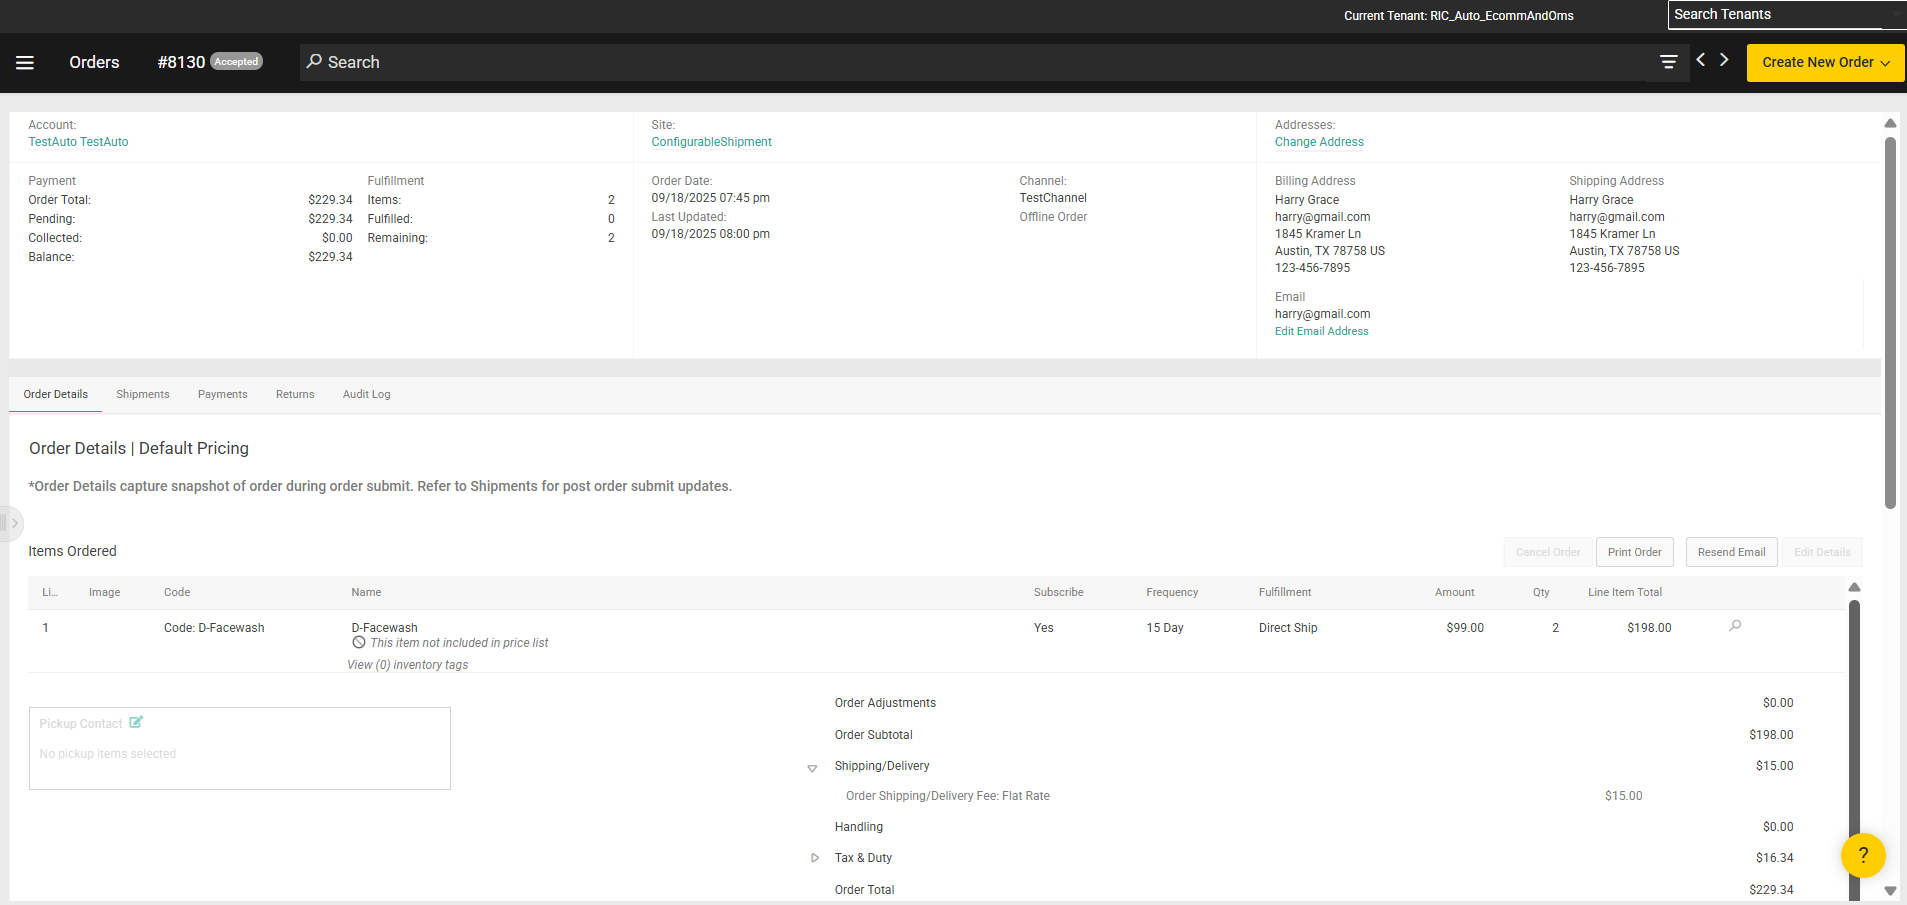This screenshot has width=1907, height=905.
Task: Click Change Address link
Action: click(1319, 142)
